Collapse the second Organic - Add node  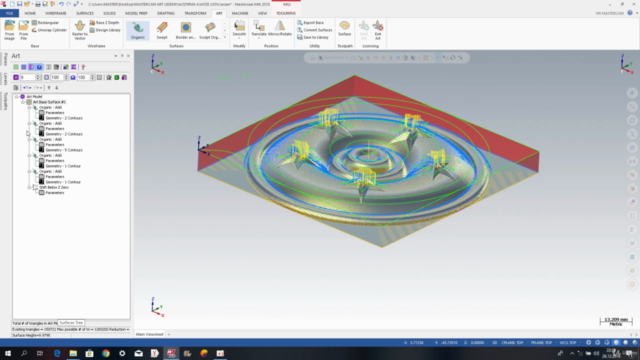click(29, 123)
